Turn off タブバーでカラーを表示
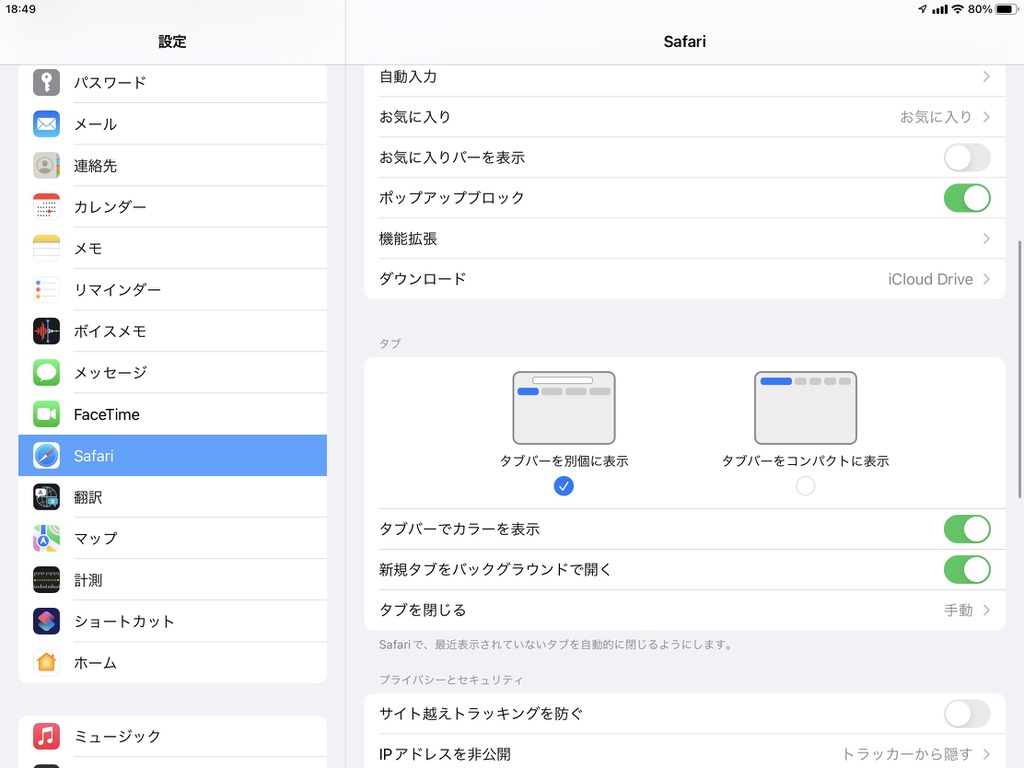Screen dimensions: 1024x768 (x=966, y=529)
